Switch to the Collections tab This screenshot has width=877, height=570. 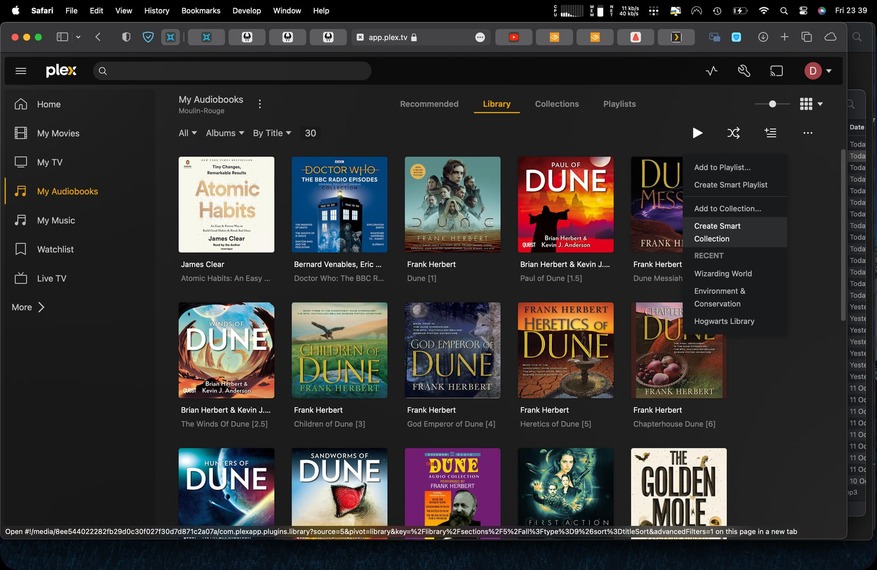(557, 104)
